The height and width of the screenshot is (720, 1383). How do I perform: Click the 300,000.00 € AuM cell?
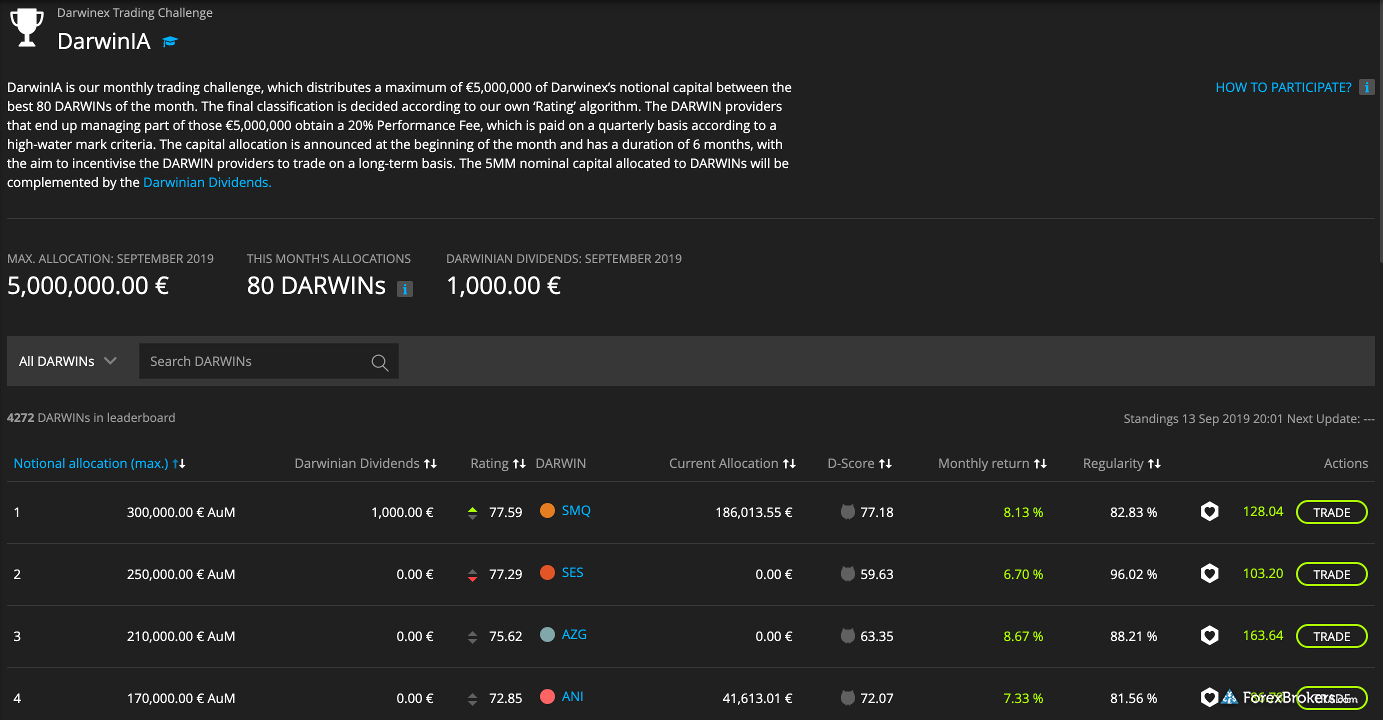click(x=181, y=513)
